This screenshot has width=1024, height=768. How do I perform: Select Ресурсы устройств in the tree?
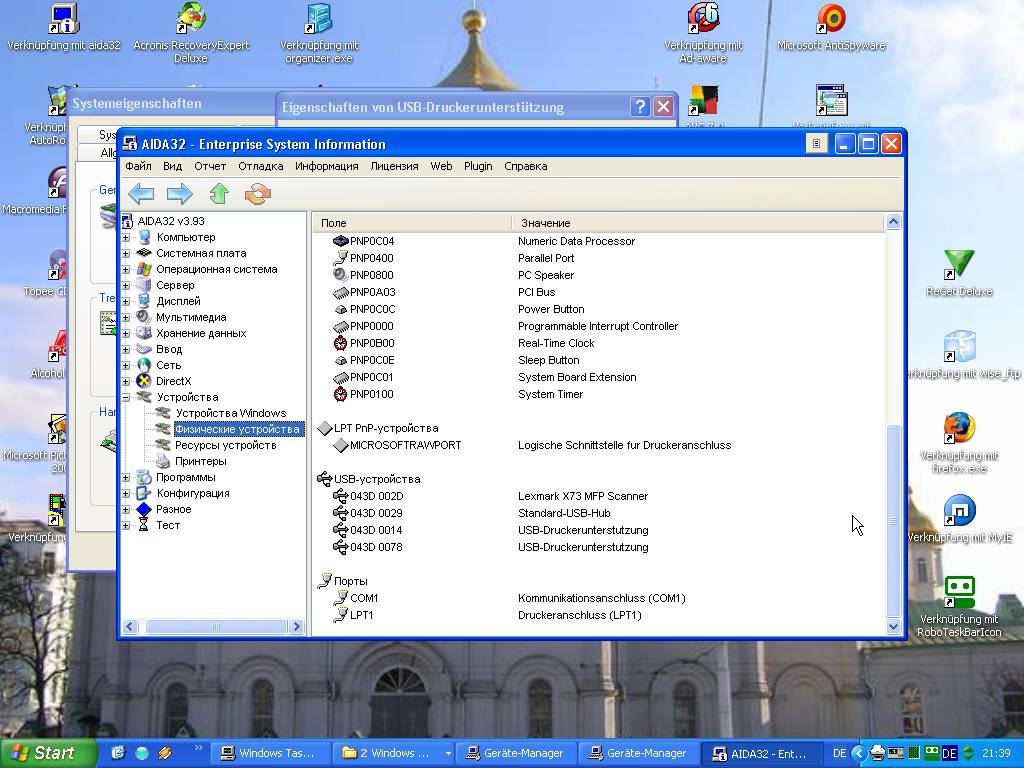tap(225, 445)
